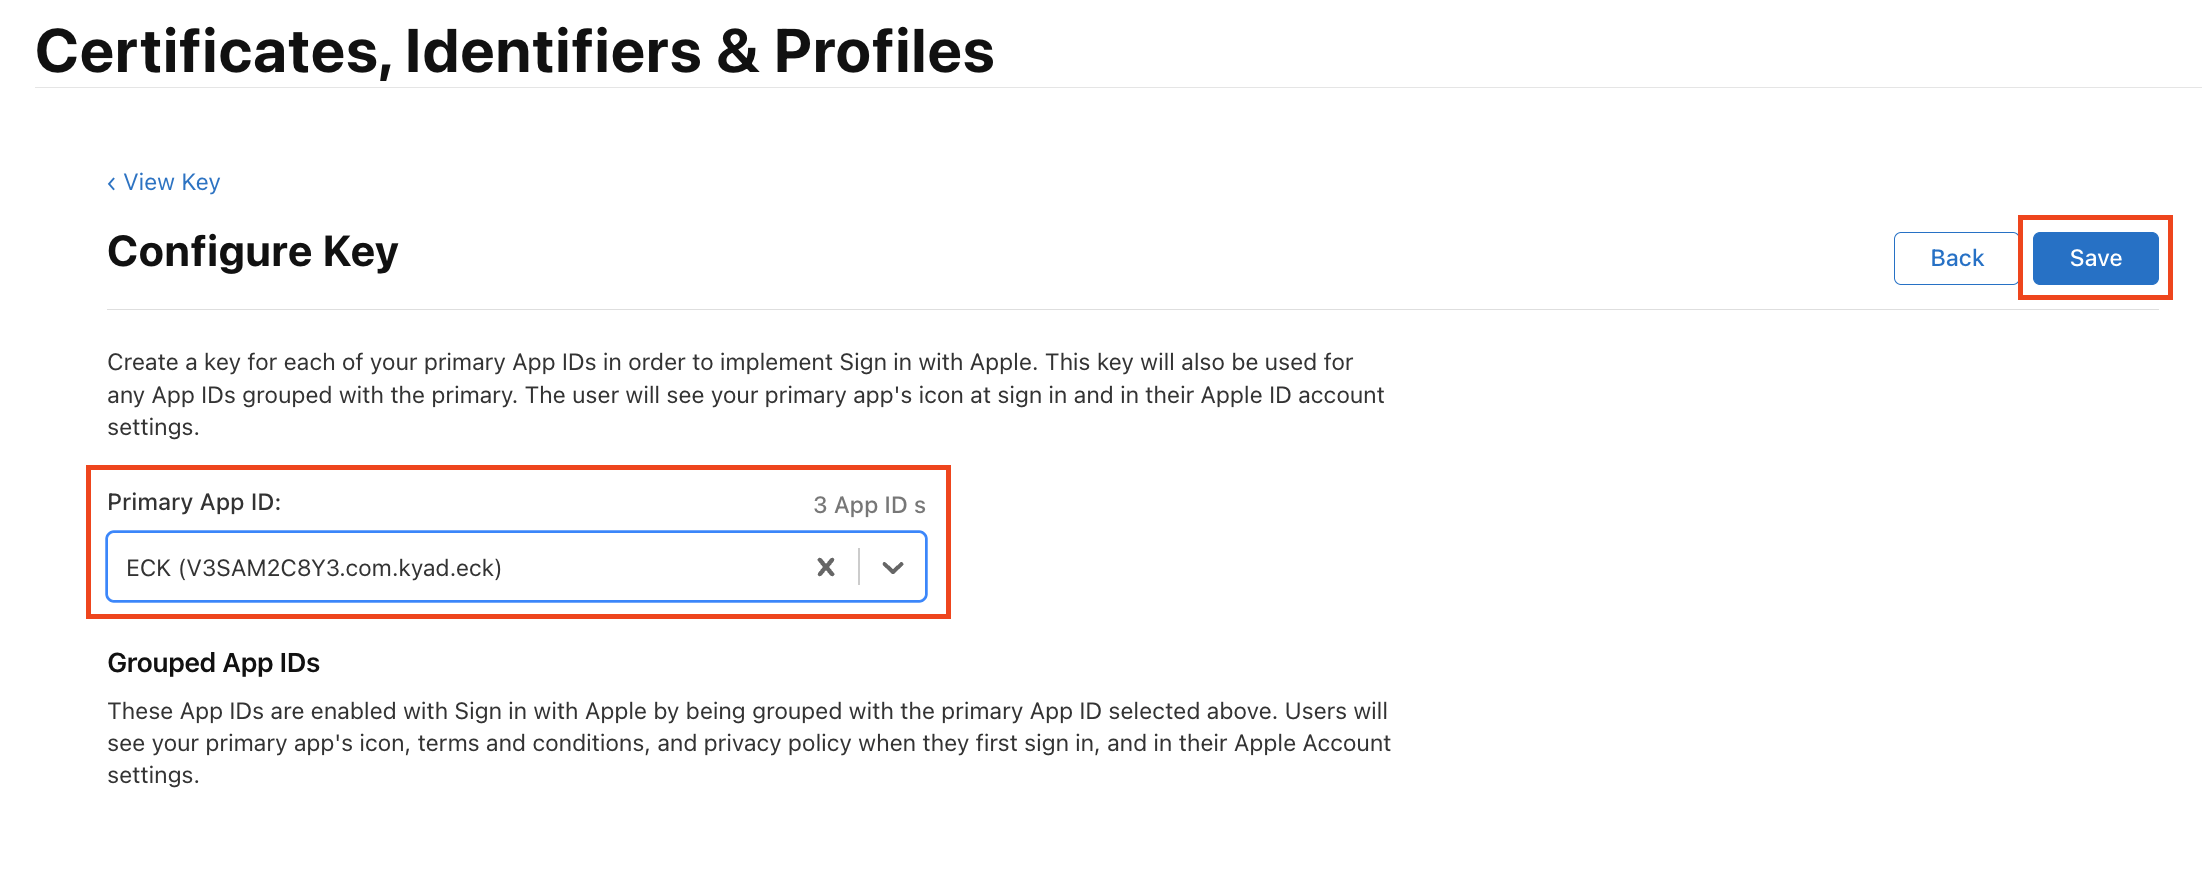Click the Configure Key heading
This screenshot has height=890, width=2202.
[251, 252]
